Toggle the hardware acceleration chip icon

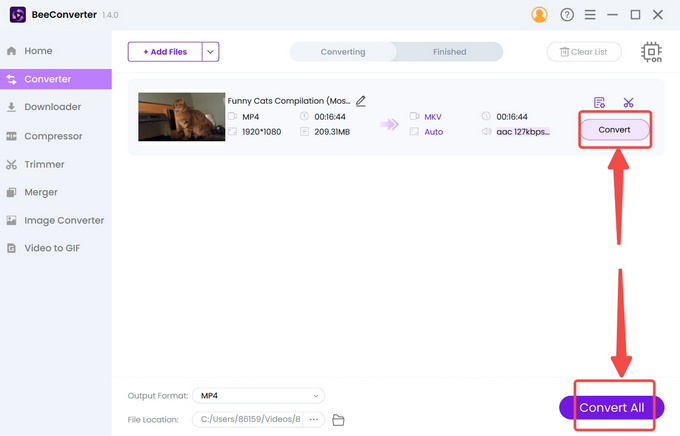651,52
